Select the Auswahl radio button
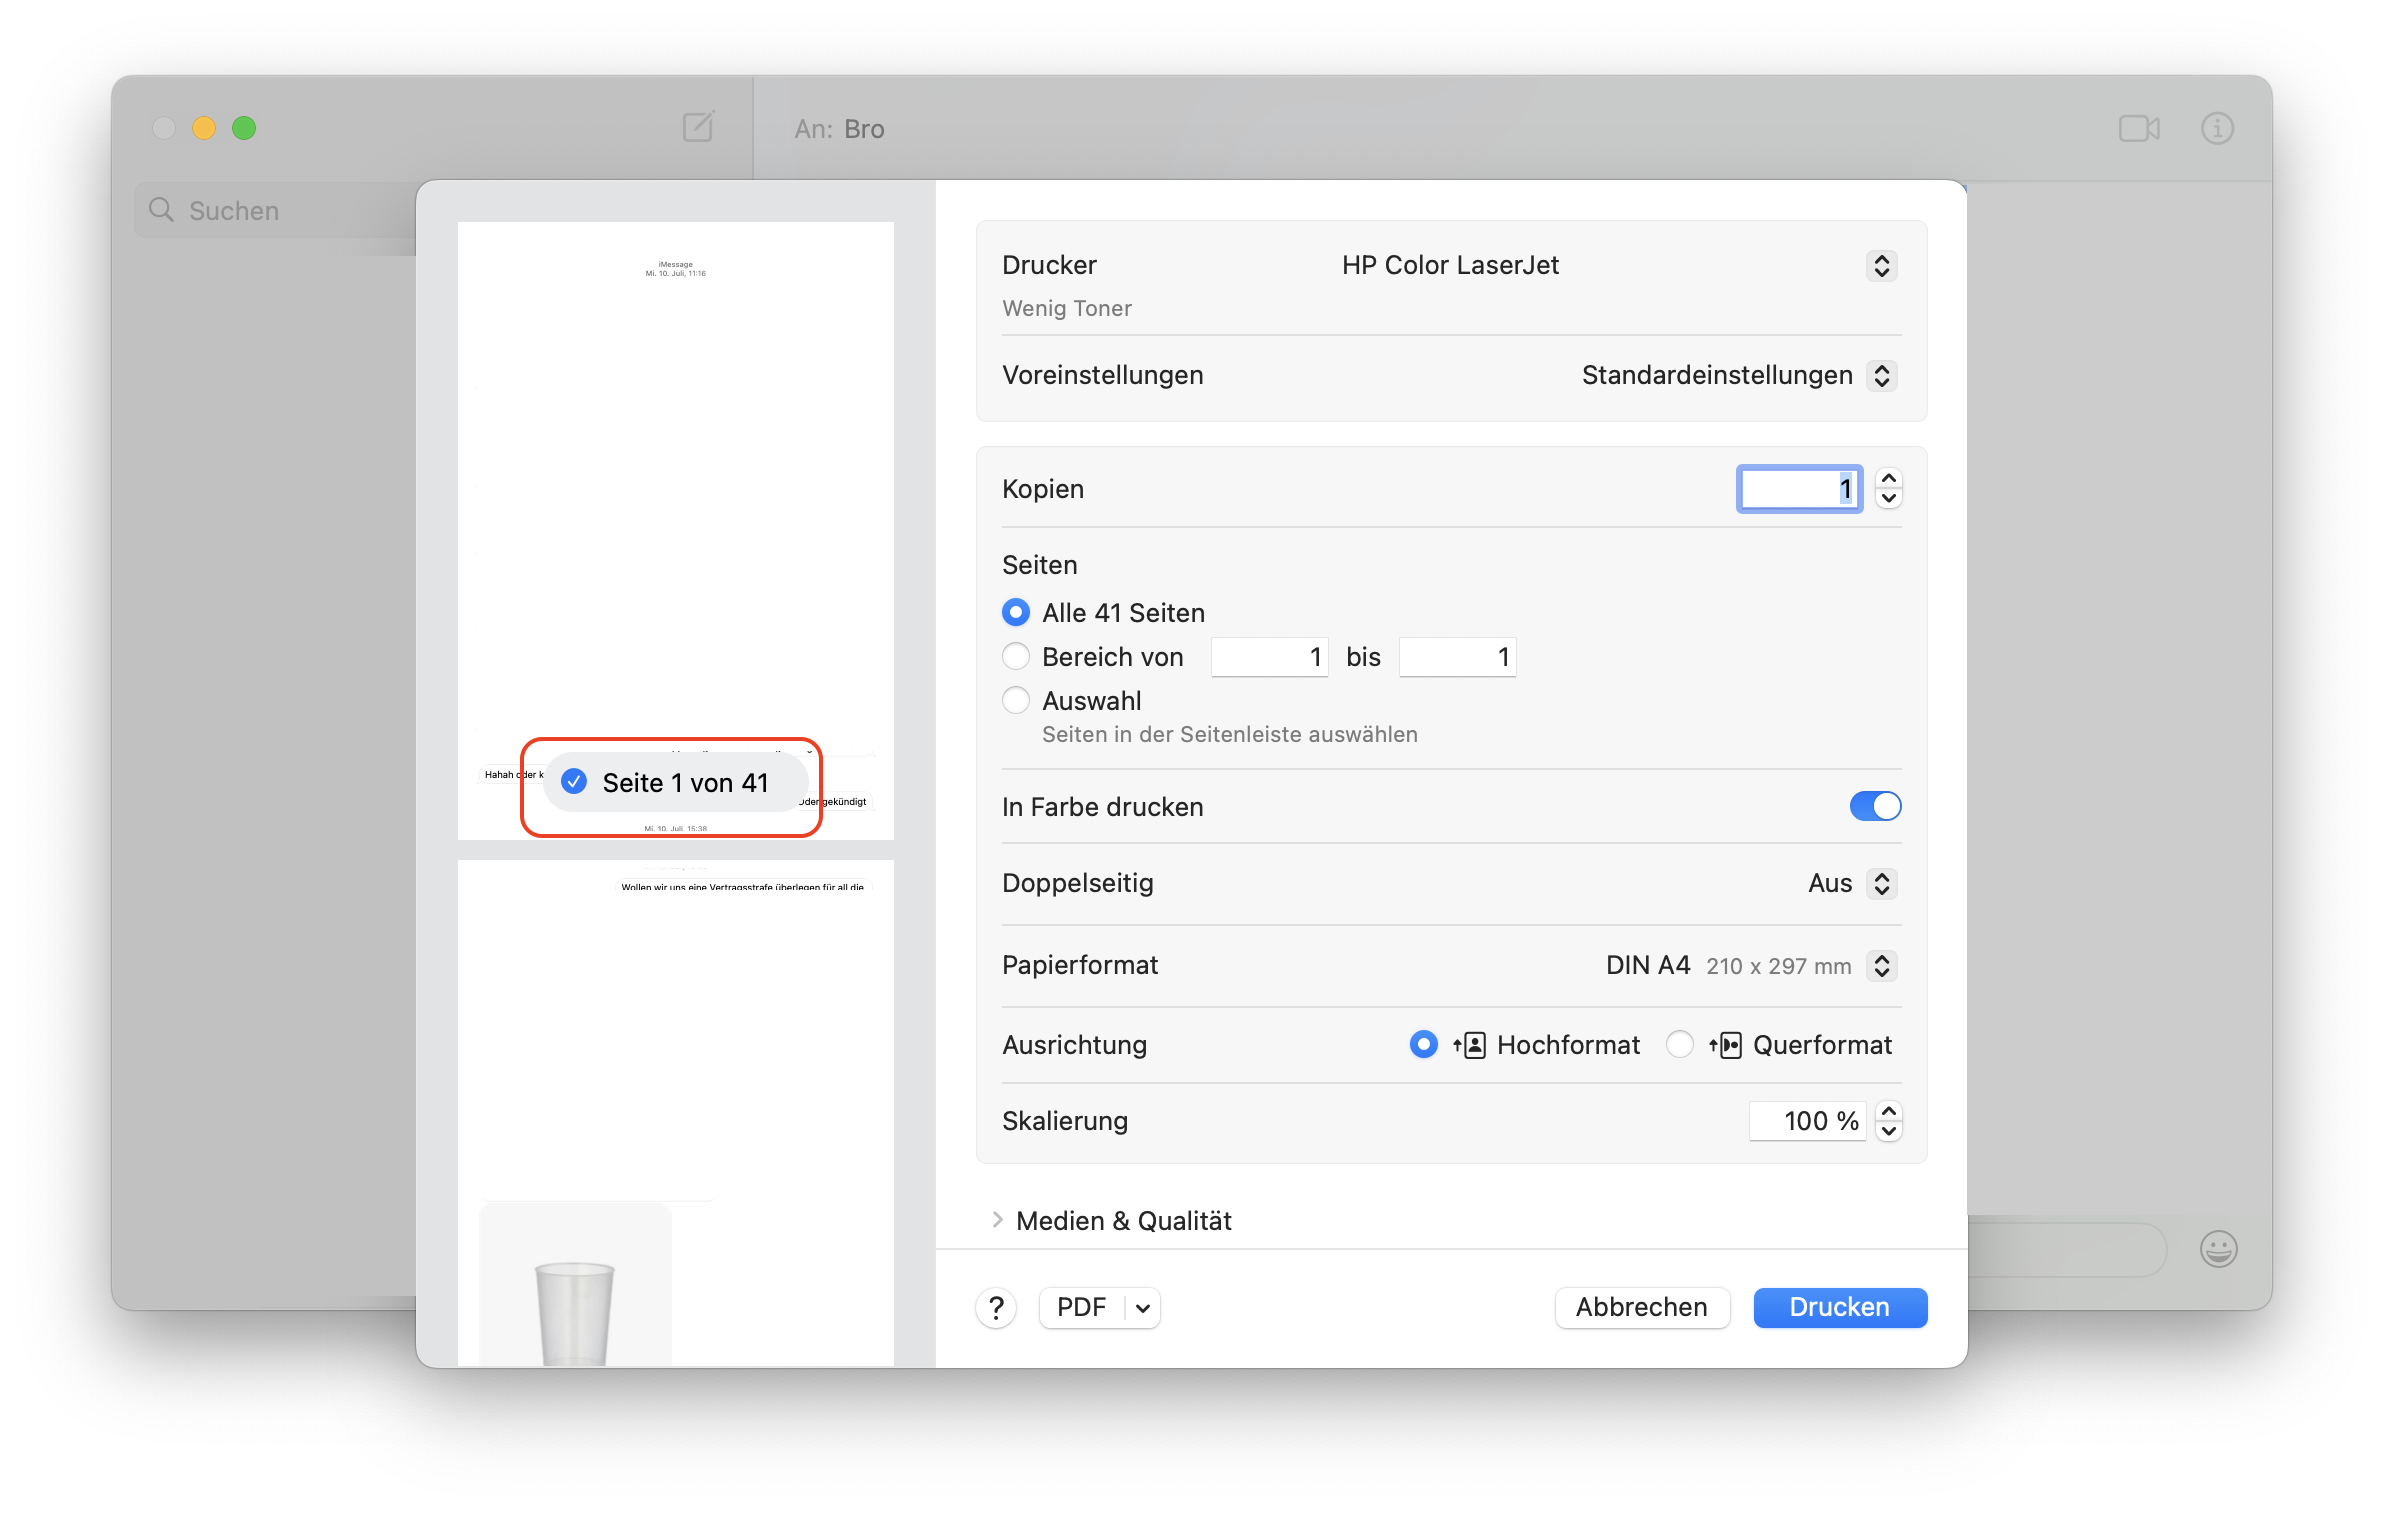 click(x=1016, y=700)
